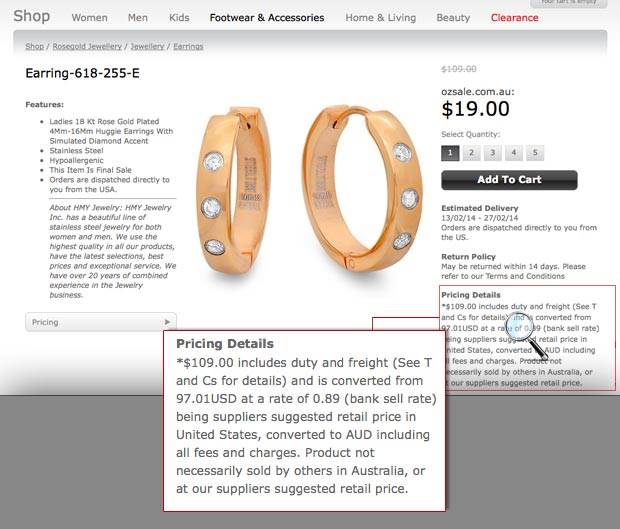
Task: Open the Women menu
Action: click(89, 18)
